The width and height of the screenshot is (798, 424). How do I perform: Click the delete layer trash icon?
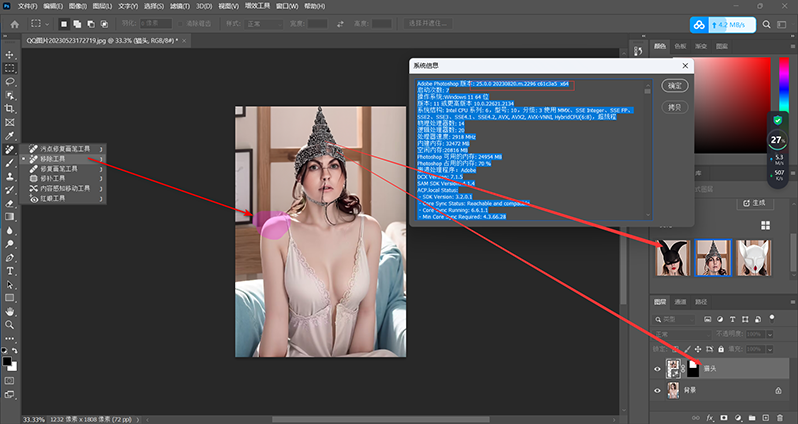click(x=780, y=418)
